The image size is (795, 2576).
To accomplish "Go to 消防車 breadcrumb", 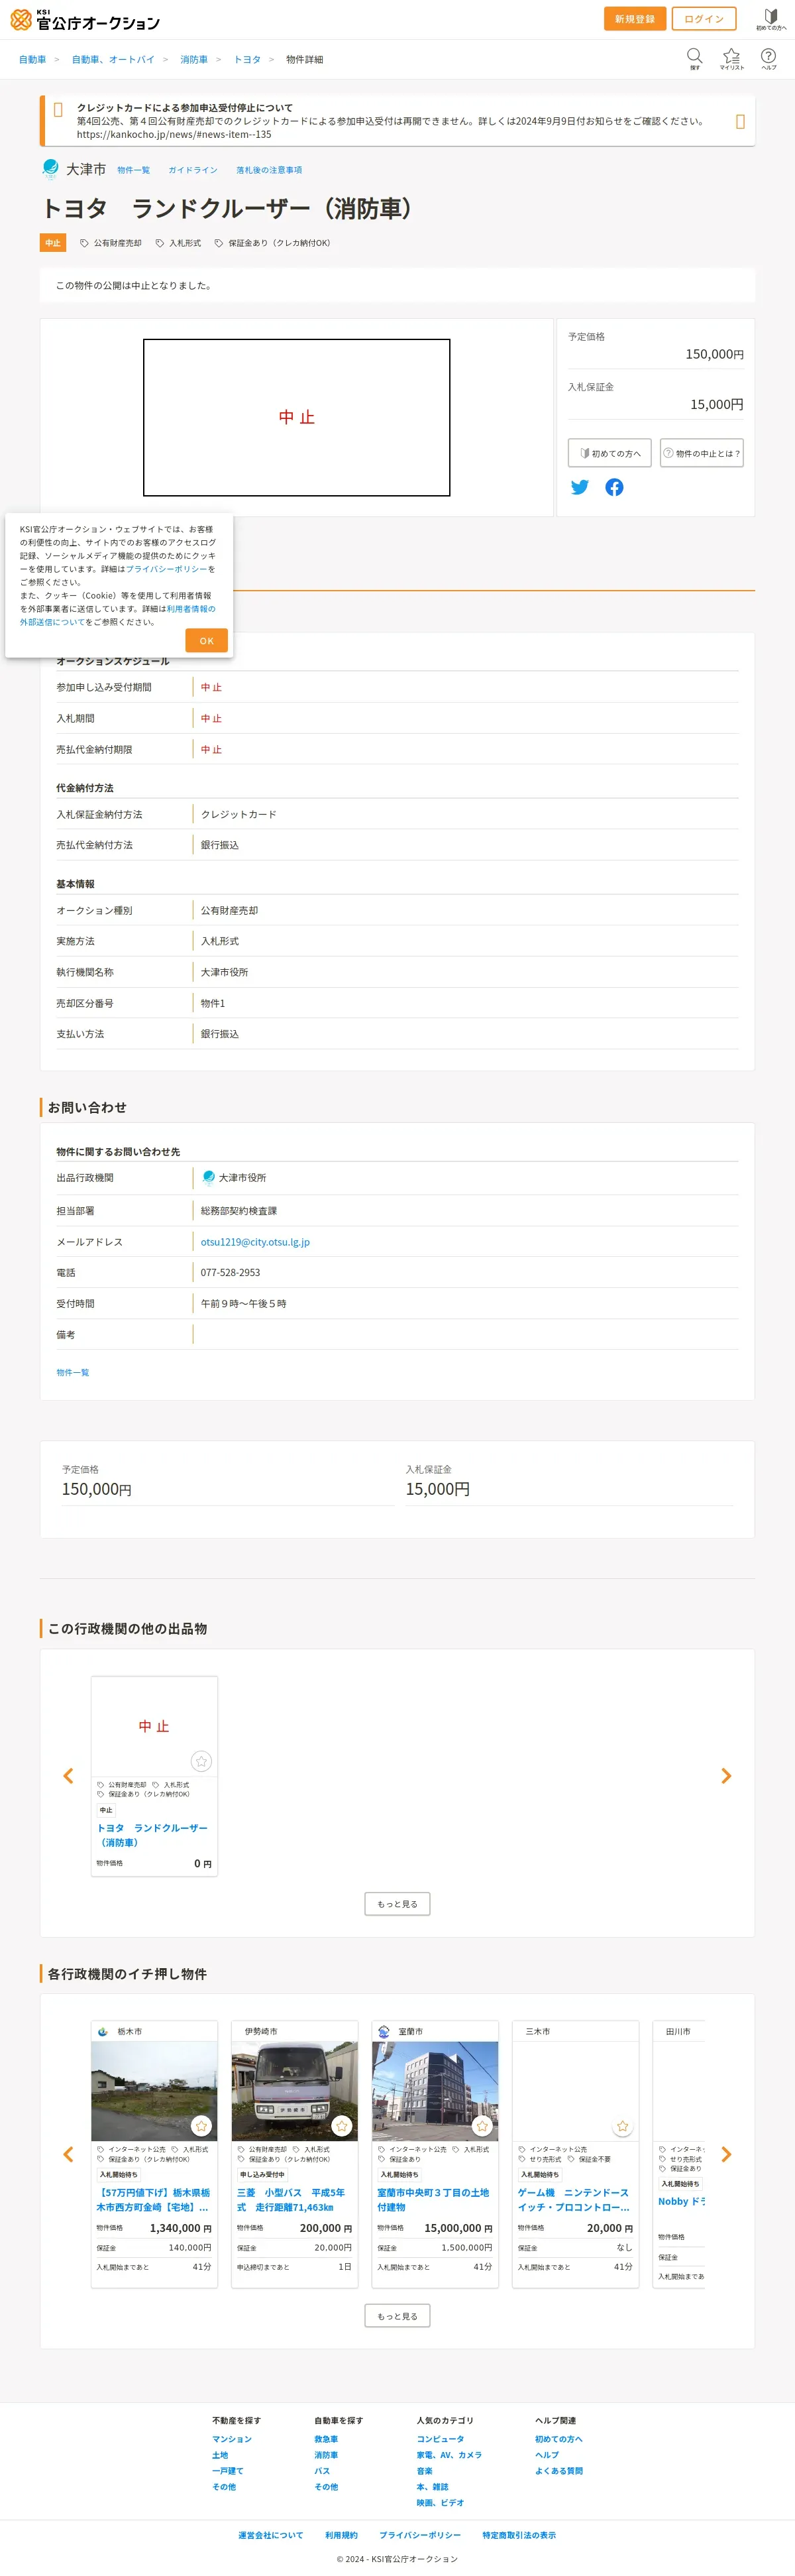I will pyautogui.click(x=194, y=60).
